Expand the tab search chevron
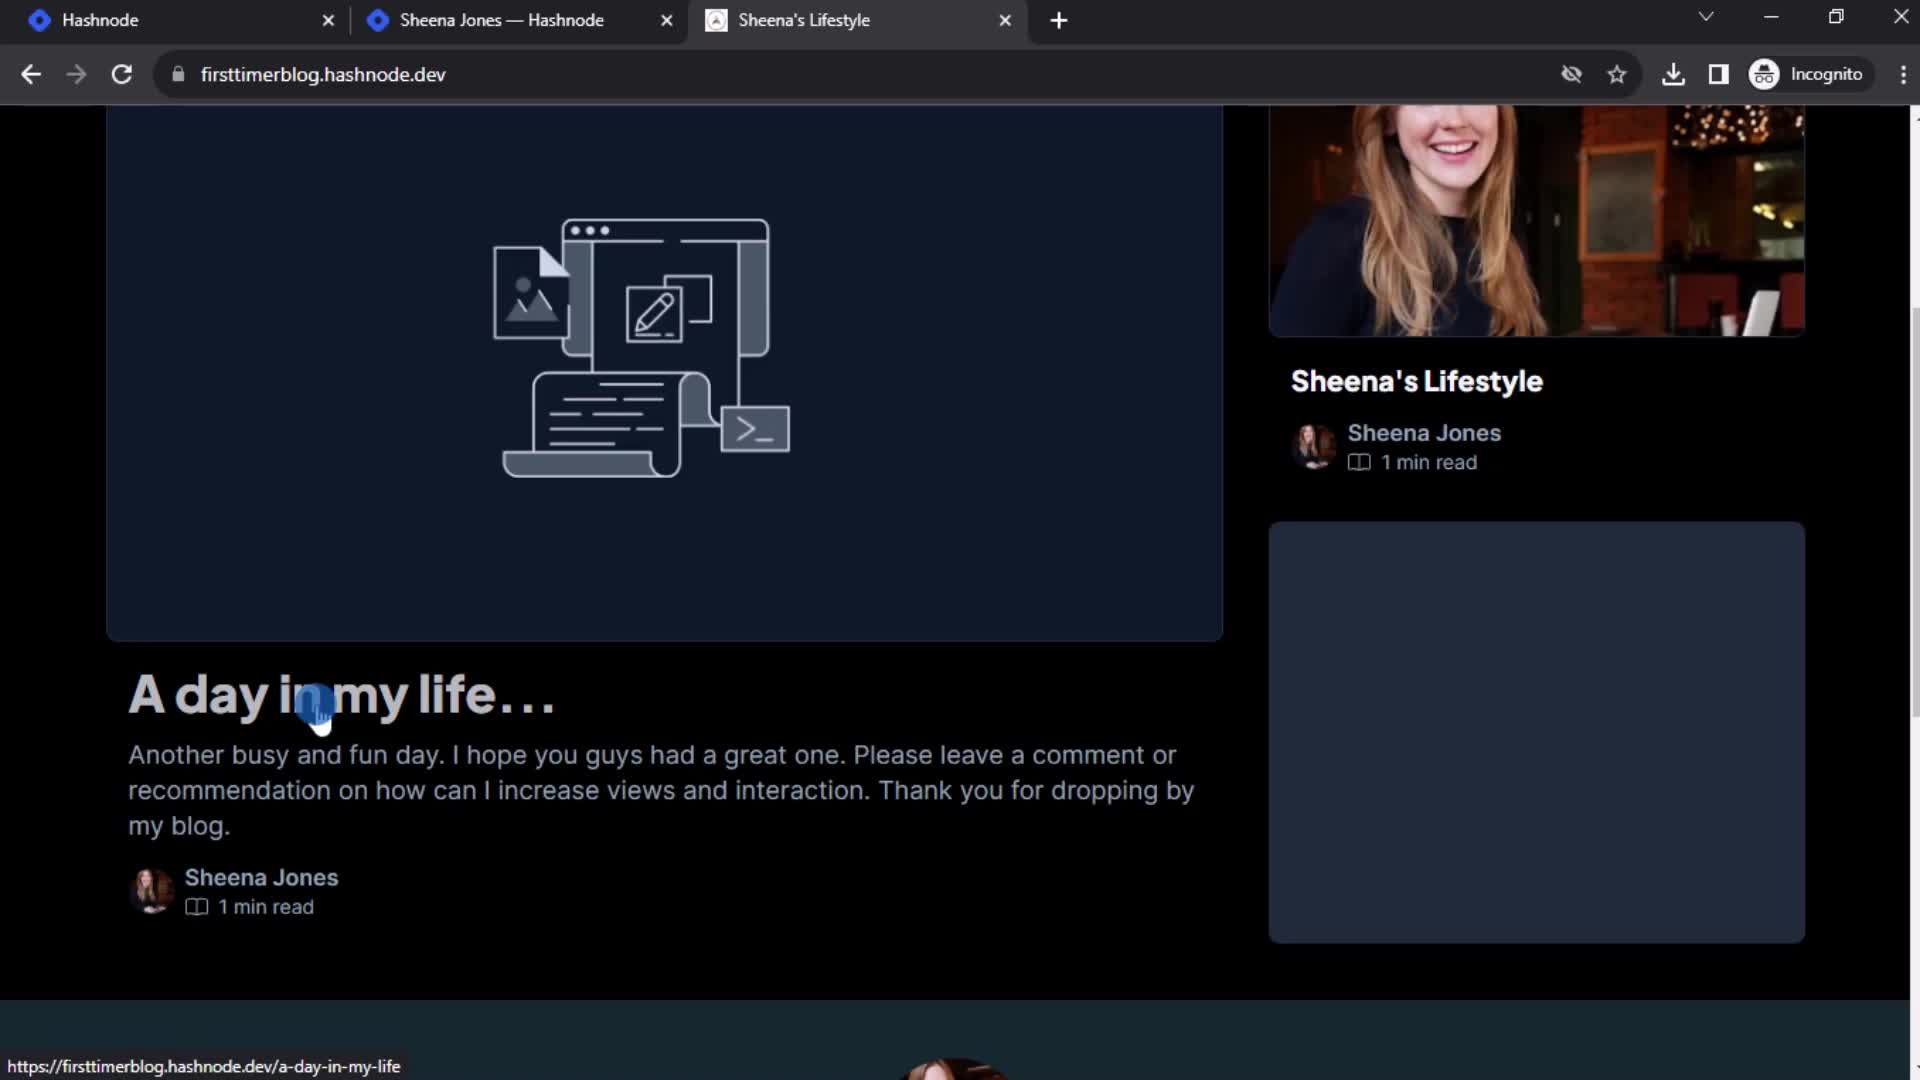Screen dimensions: 1920x1080 pyautogui.click(x=1706, y=17)
